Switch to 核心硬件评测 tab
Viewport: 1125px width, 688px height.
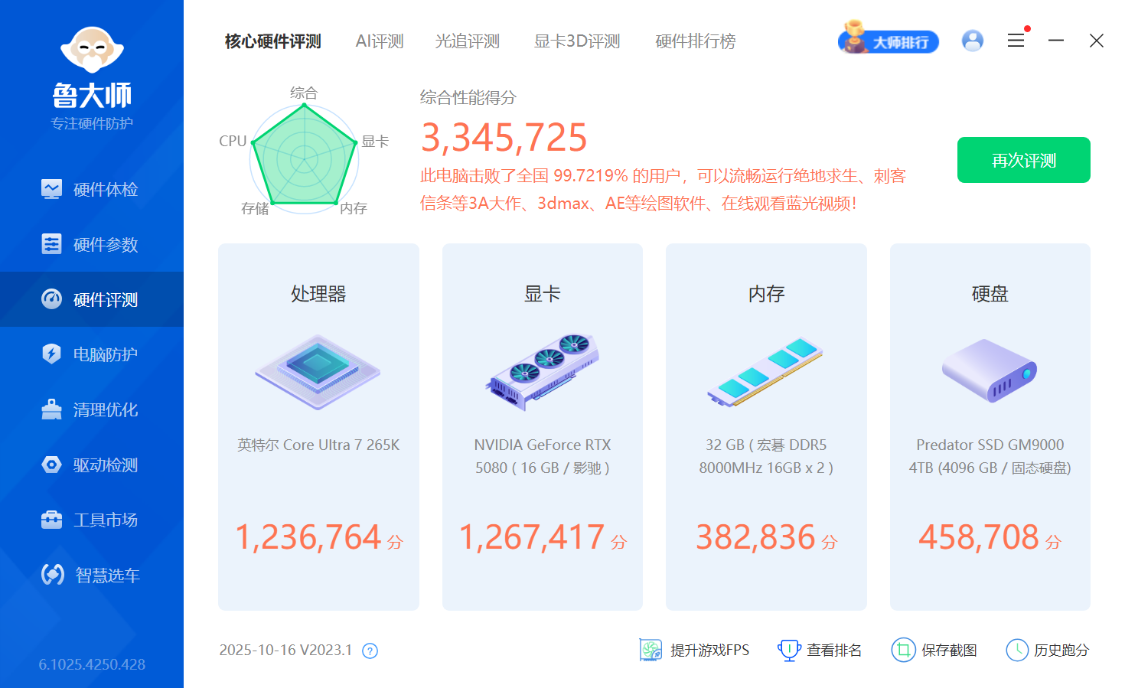pyautogui.click(x=273, y=42)
